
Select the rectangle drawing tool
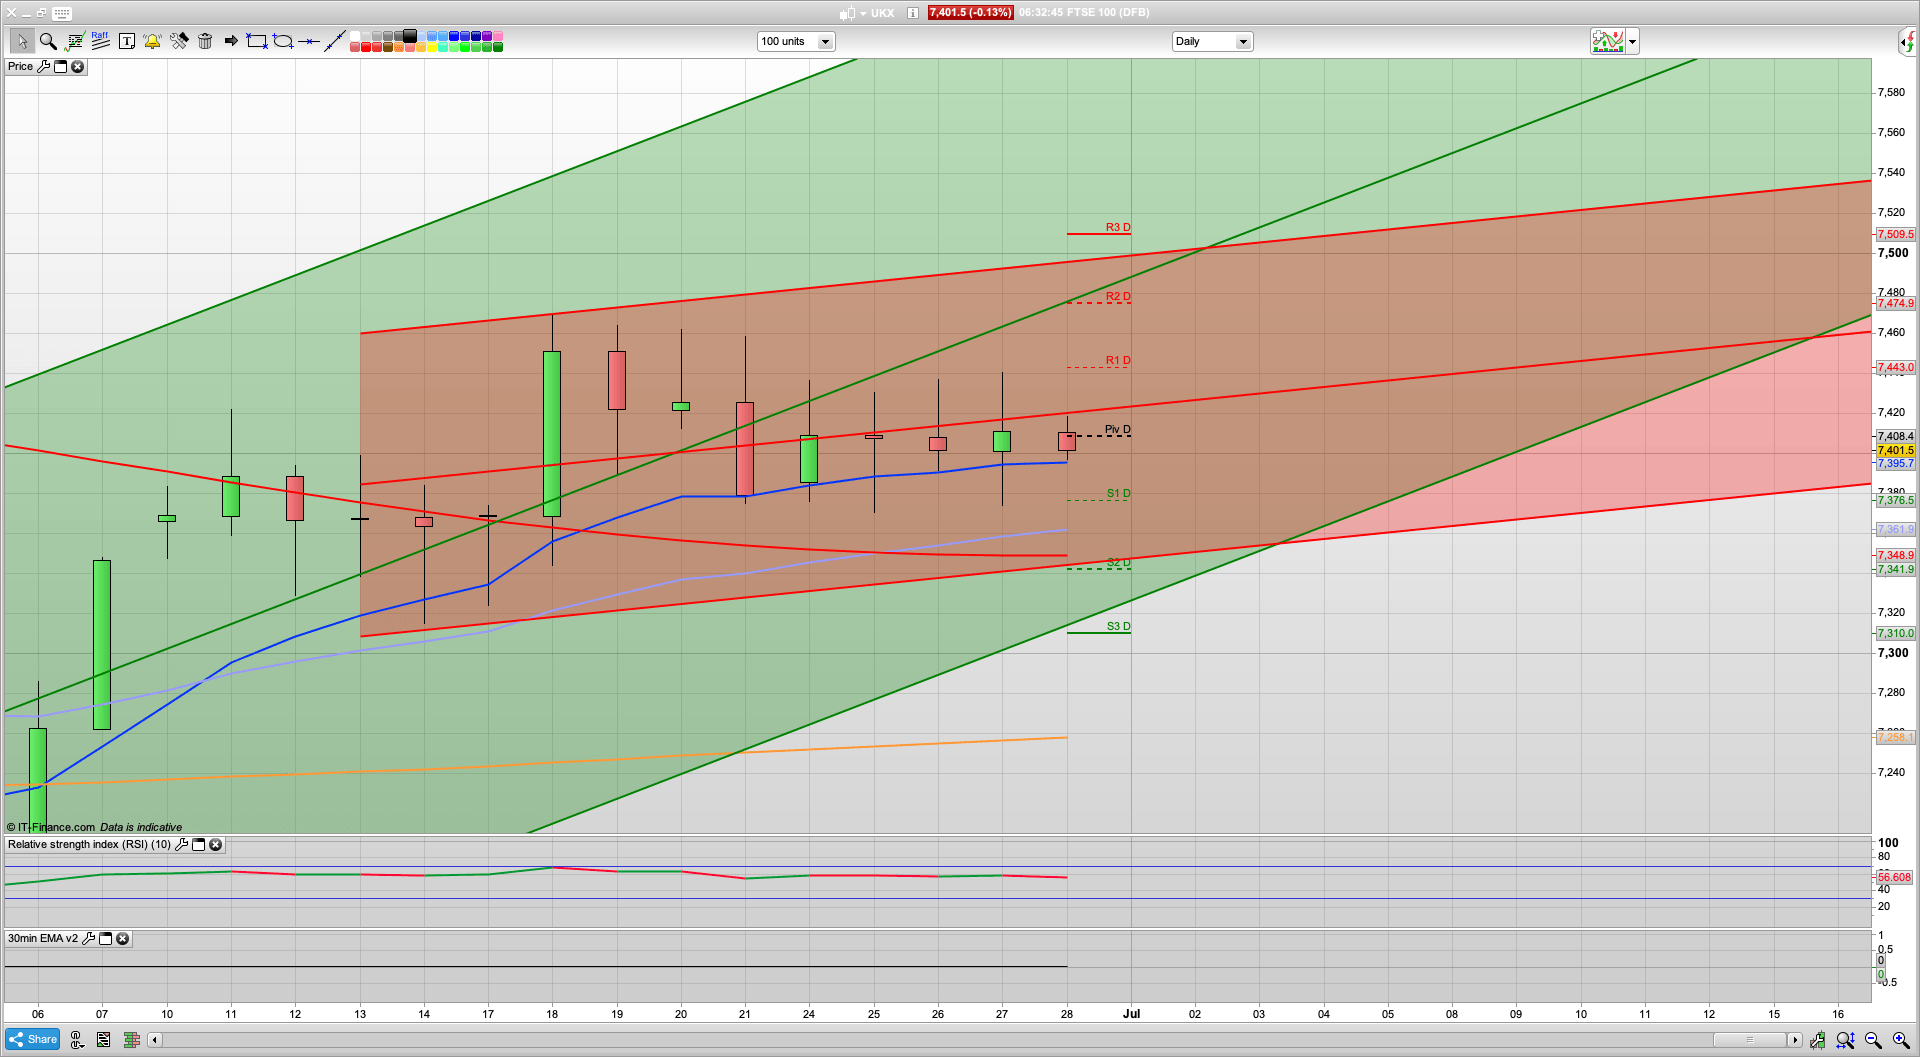click(257, 41)
